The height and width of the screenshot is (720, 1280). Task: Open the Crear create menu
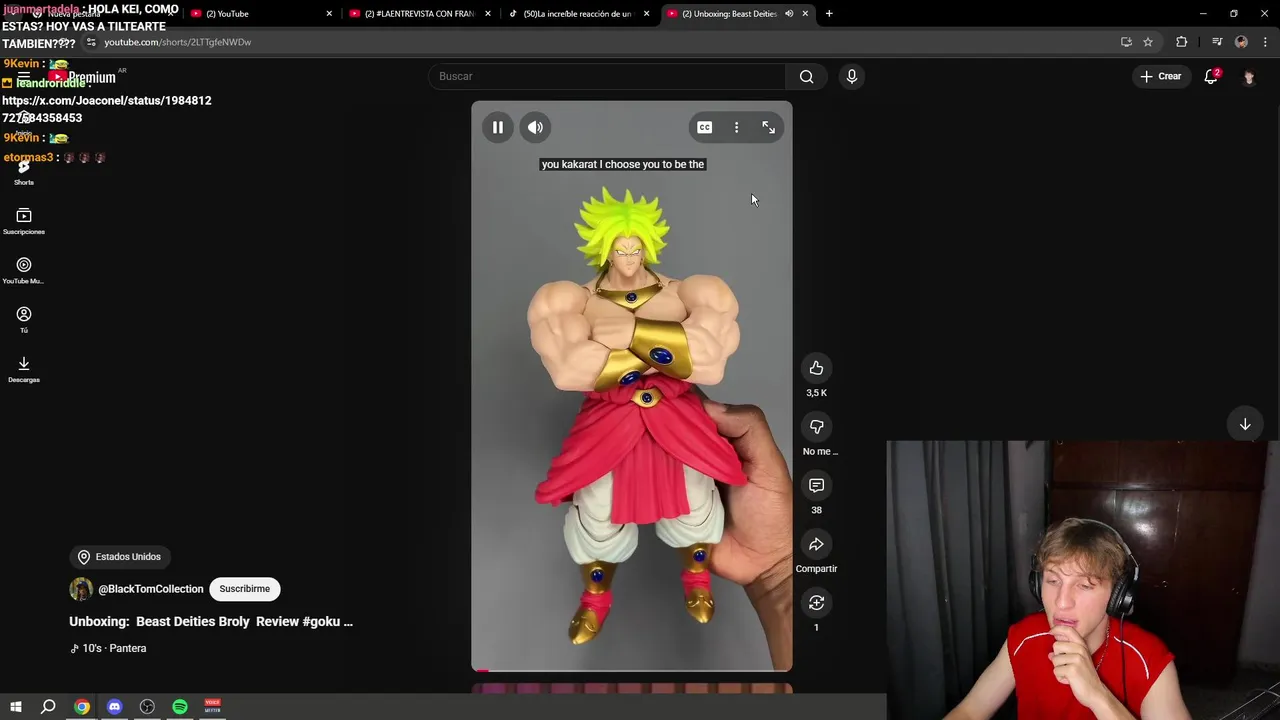tap(1160, 76)
